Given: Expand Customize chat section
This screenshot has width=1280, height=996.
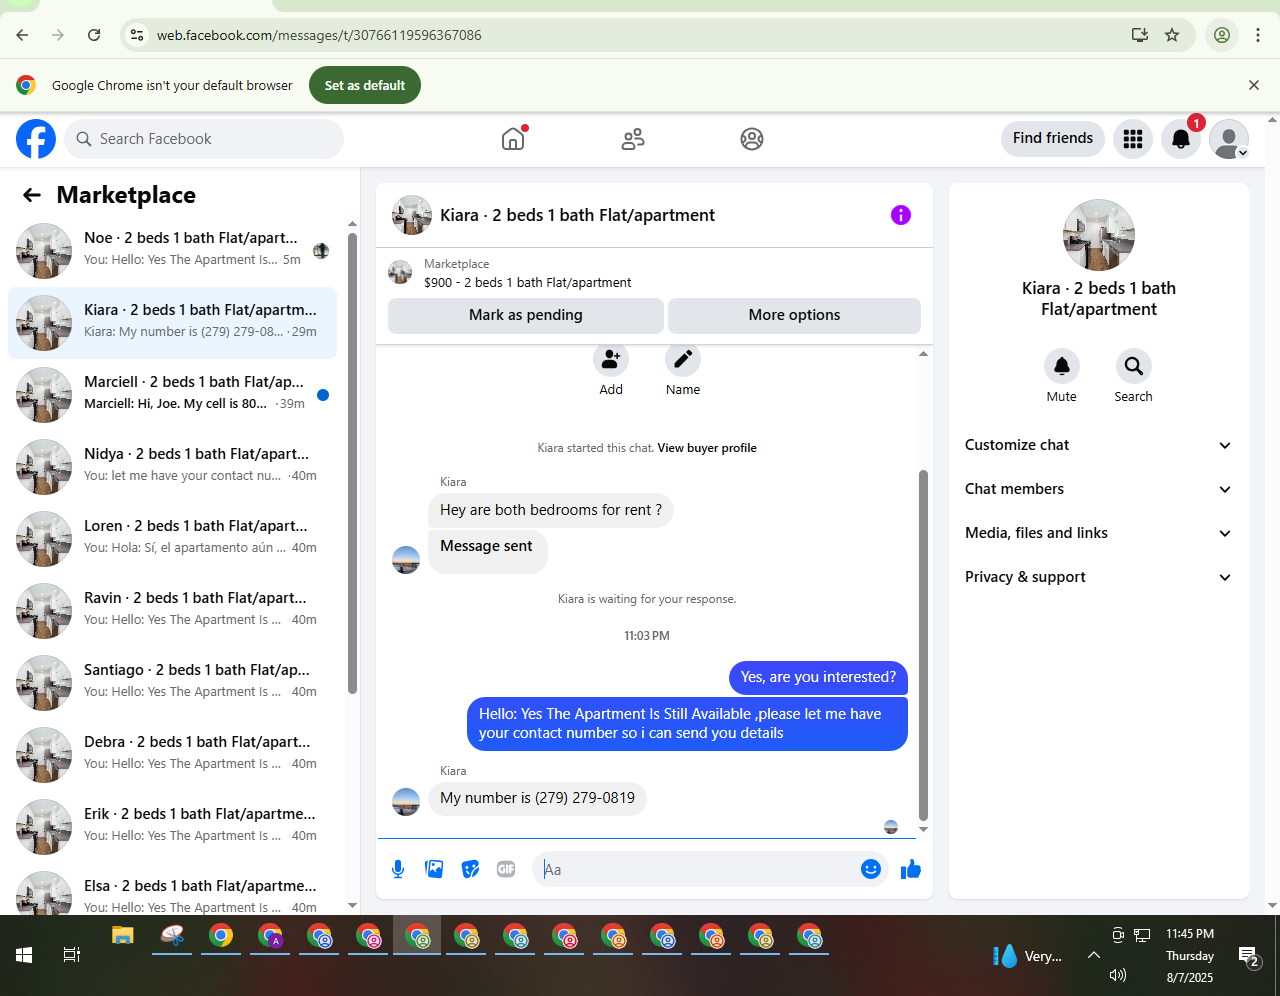Looking at the screenshot, I should (x=1098, y=445).
